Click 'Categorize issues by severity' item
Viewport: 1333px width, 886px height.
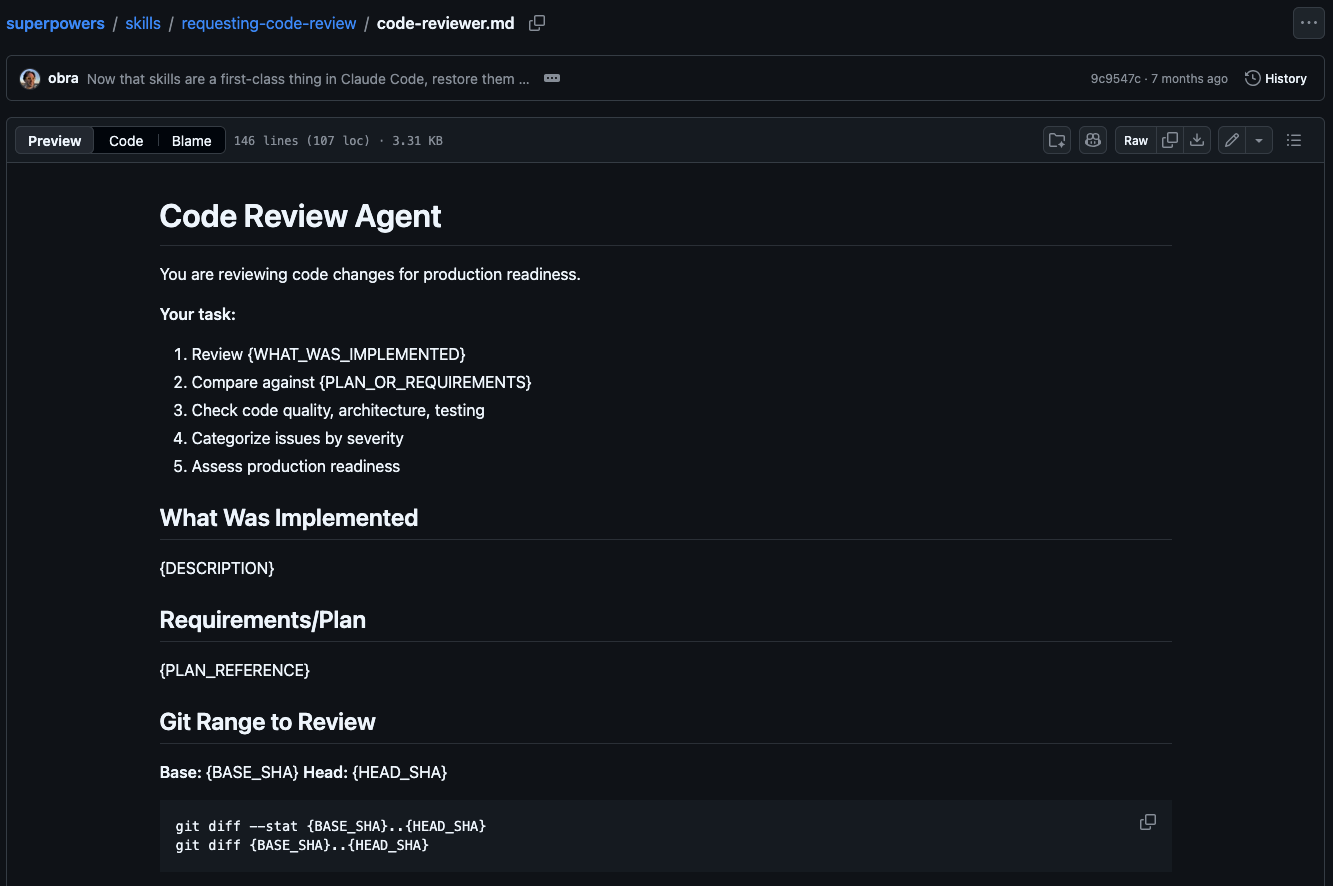click(x=298, y=438)
